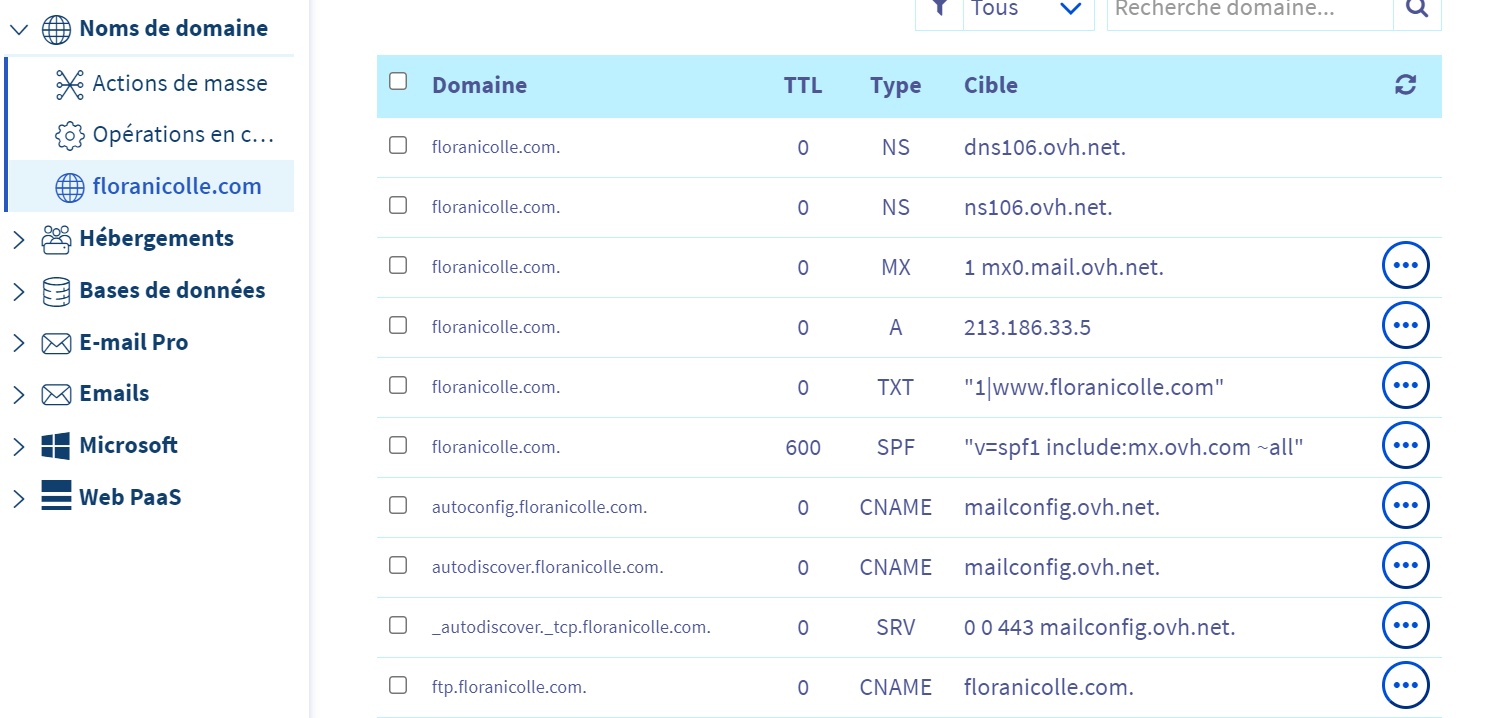Open actions menu for ftp CNAME record
The image size is (1511, 718).
click(1405, 685)
